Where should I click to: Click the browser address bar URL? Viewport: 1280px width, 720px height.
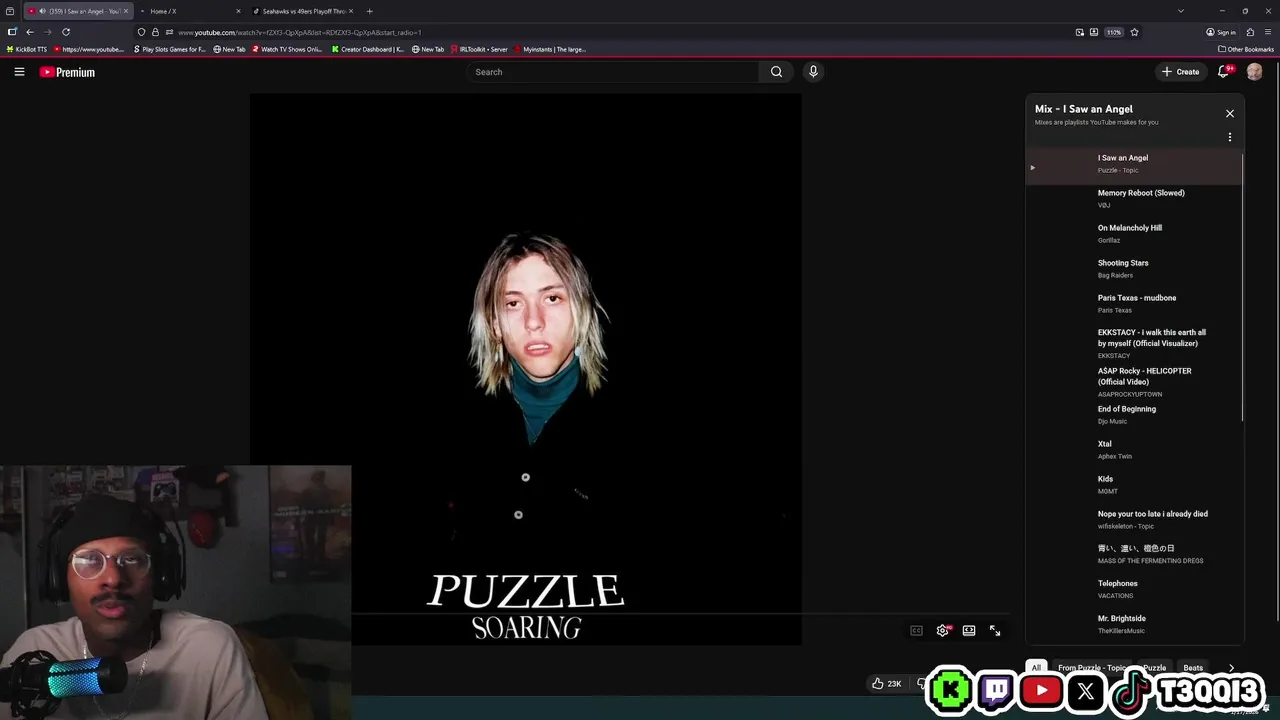pos(300,32)
